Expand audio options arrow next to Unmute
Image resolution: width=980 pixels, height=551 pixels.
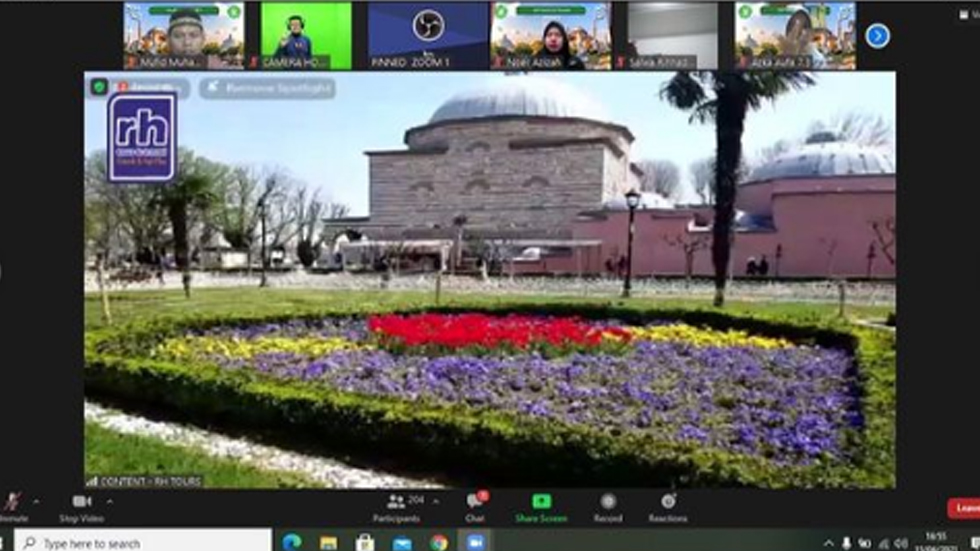pos(37,501)
